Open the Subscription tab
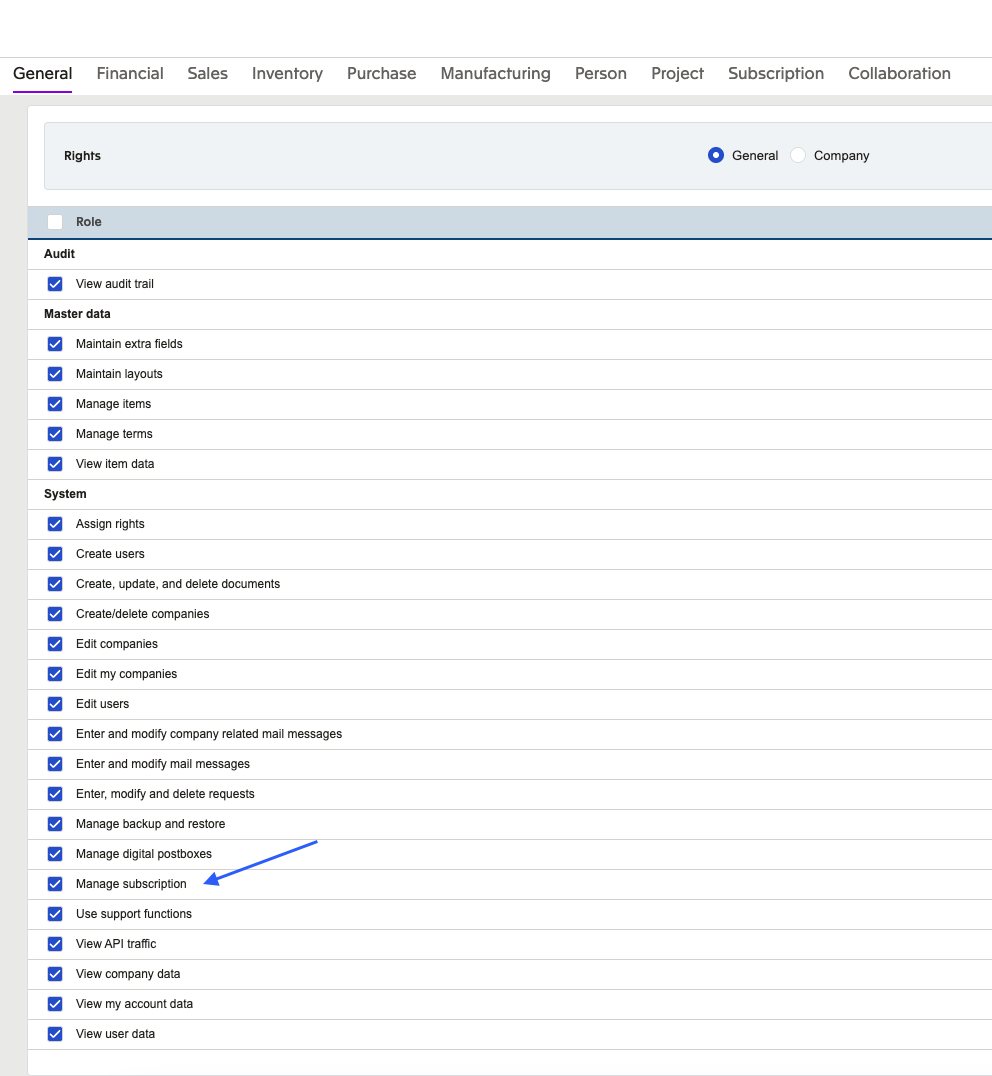Viewport: 992px width, 1076px height. [776, 73]
